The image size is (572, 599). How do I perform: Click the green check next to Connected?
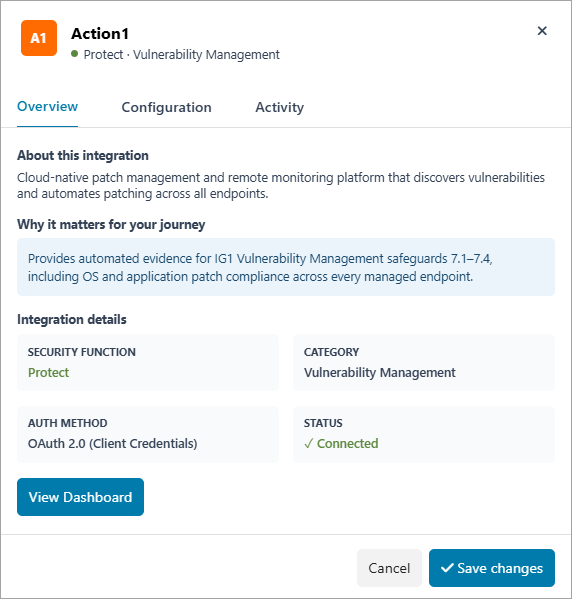tap(308, 444)
